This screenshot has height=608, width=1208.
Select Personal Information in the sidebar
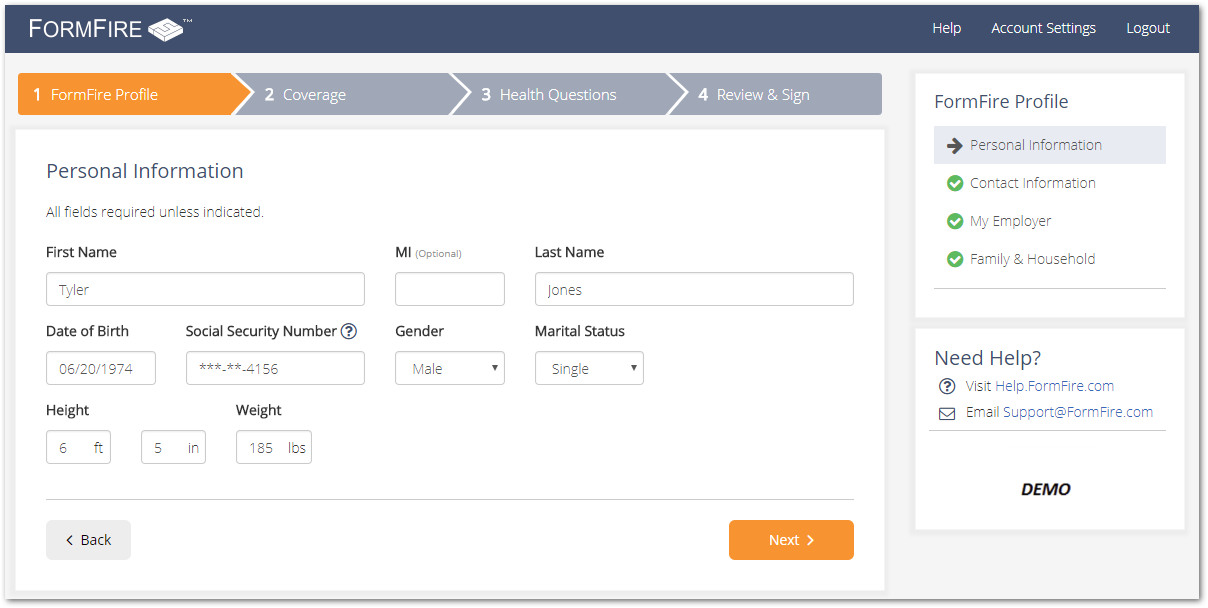pyautogui.click(x=1050, y=145)
